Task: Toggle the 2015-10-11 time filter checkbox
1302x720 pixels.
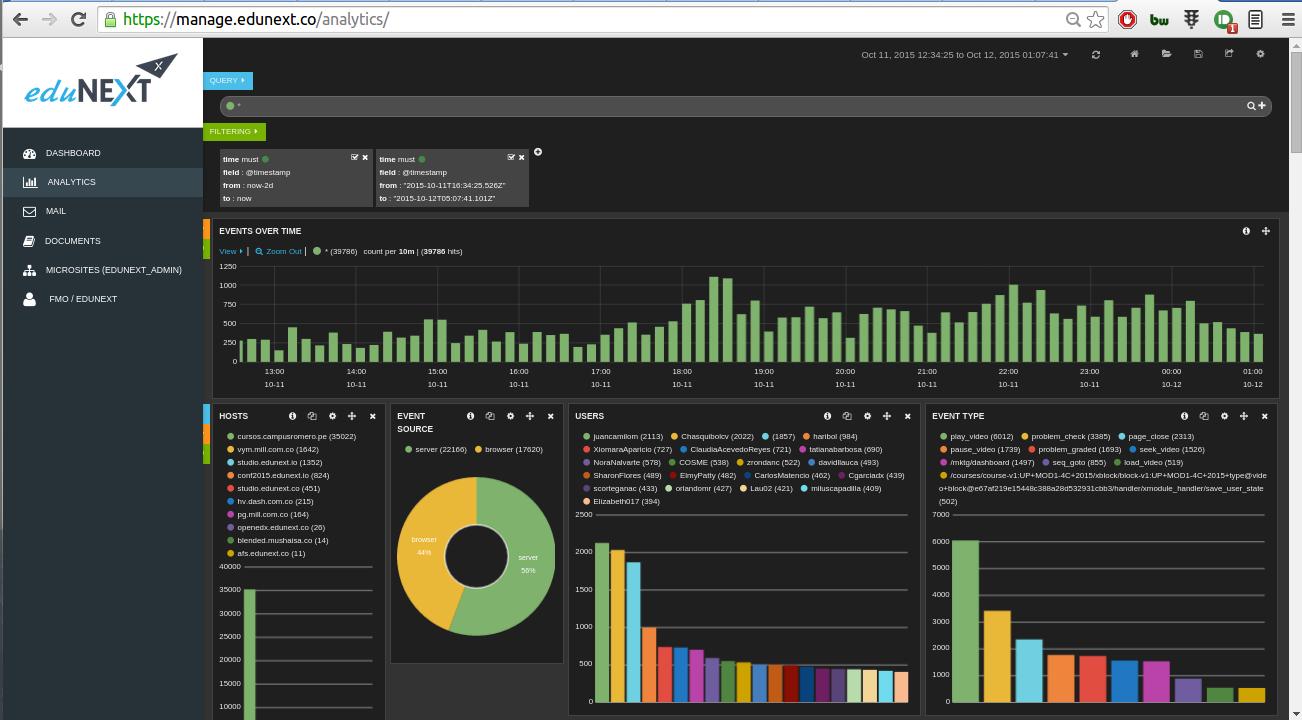Action: click(x=511, y=157)
